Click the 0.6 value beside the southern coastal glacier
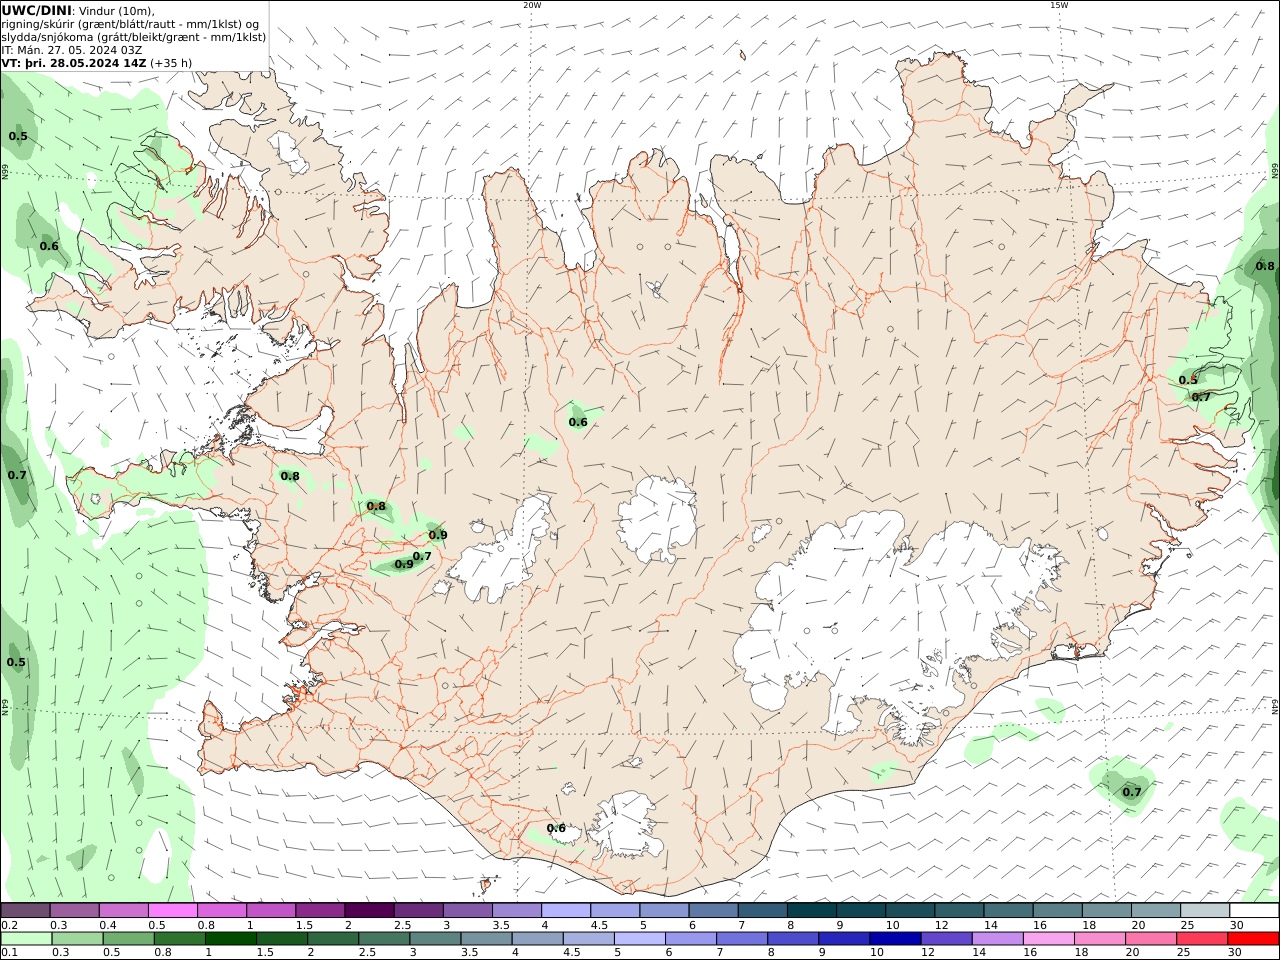This screenshot has width=1280, height=960. pyautogui.click(x=556, y=828)
